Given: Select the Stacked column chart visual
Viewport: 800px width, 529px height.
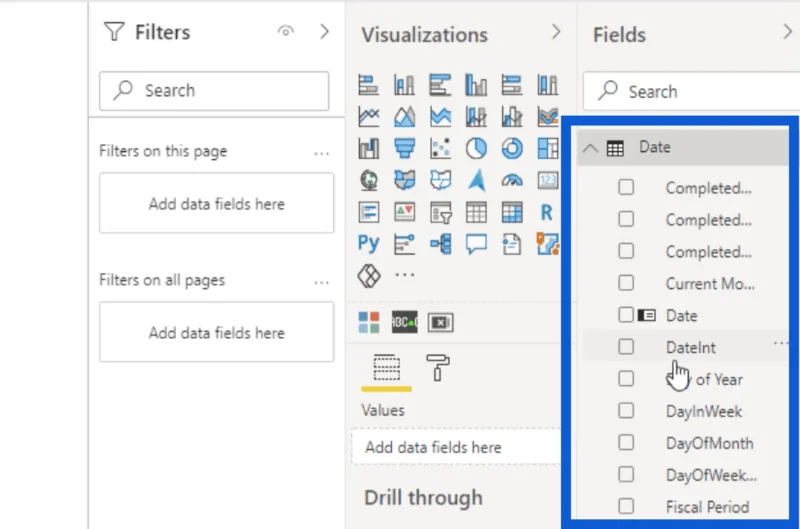Looking at the screenshot, I should (404, 85).
